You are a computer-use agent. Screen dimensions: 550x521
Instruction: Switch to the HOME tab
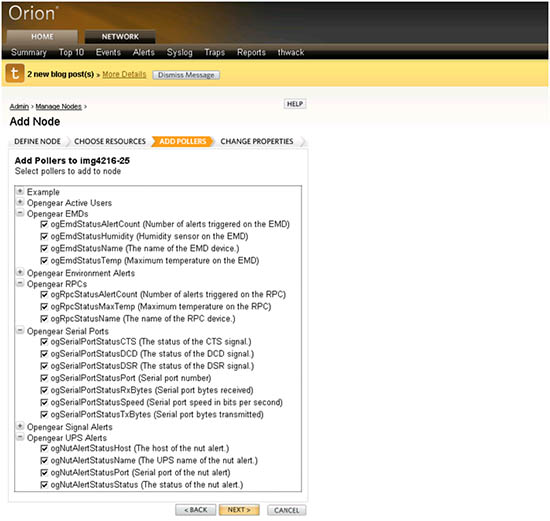(42, 36)
